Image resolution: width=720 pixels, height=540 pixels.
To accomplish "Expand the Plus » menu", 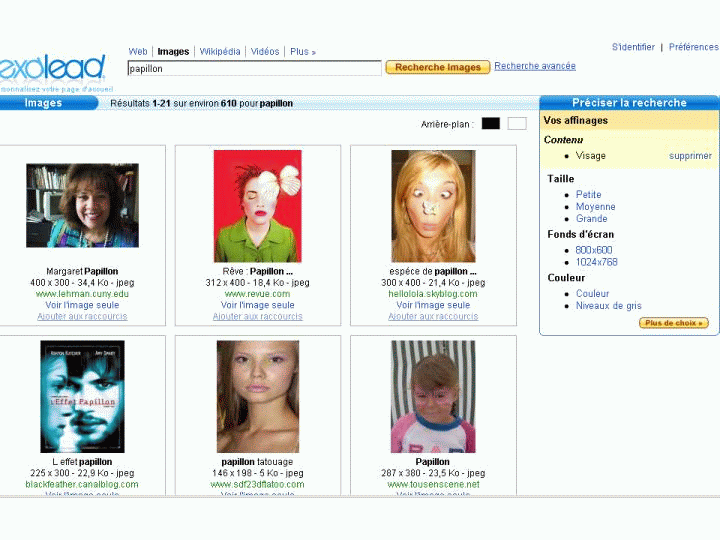I will pos(303,52).
